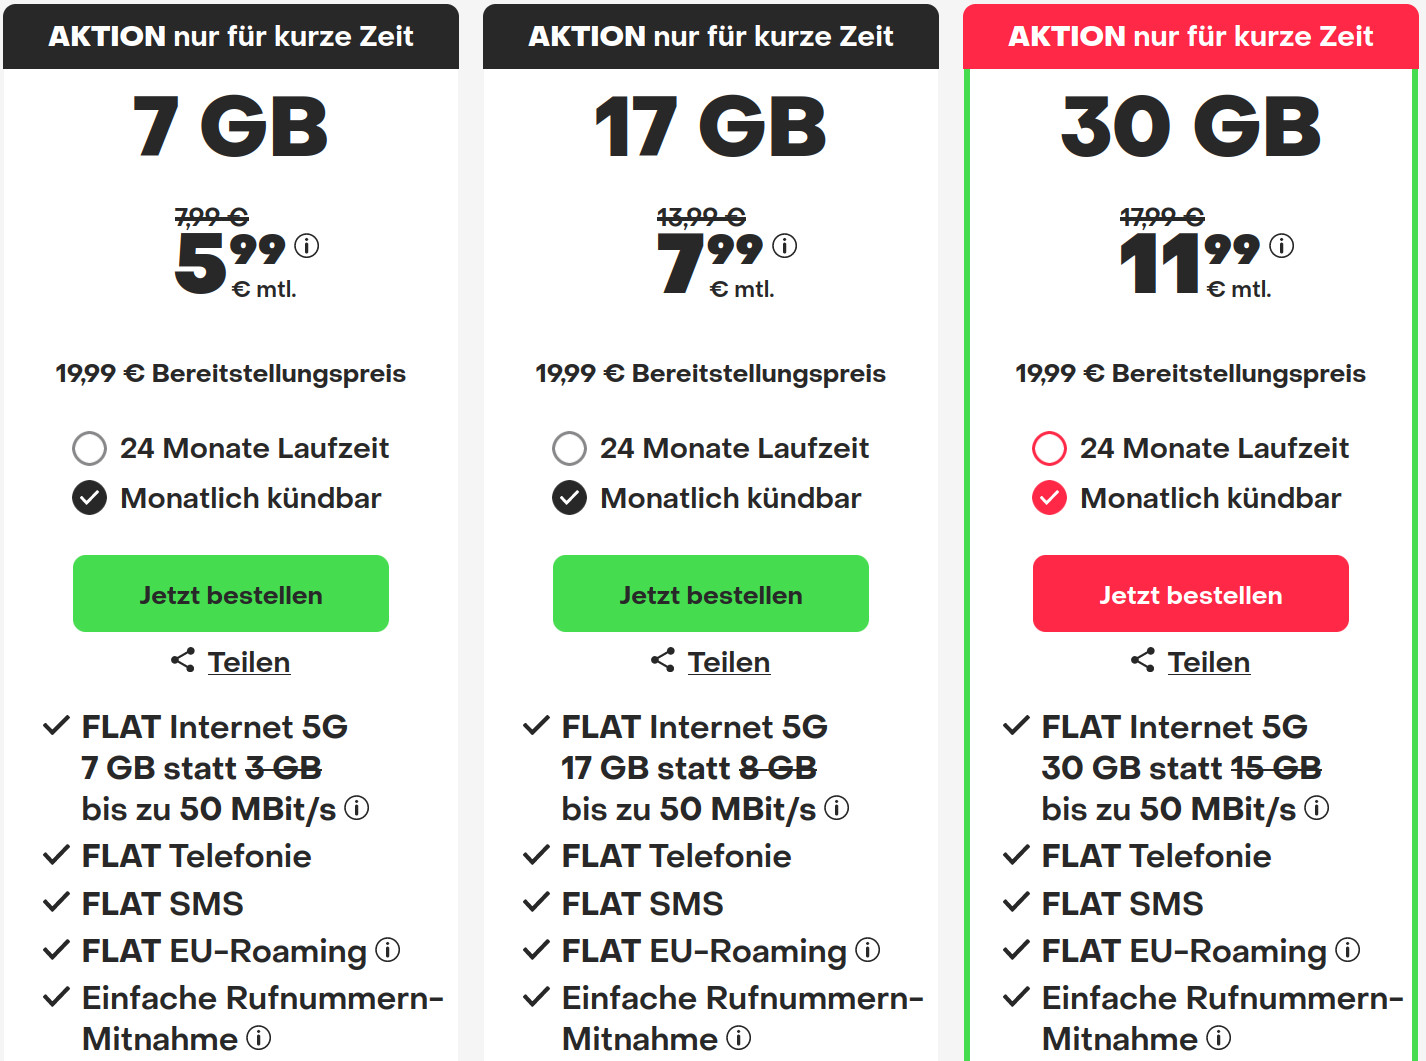
Task: Open the Teilen link under the 30 GB plan
Action: (1209, 661)
